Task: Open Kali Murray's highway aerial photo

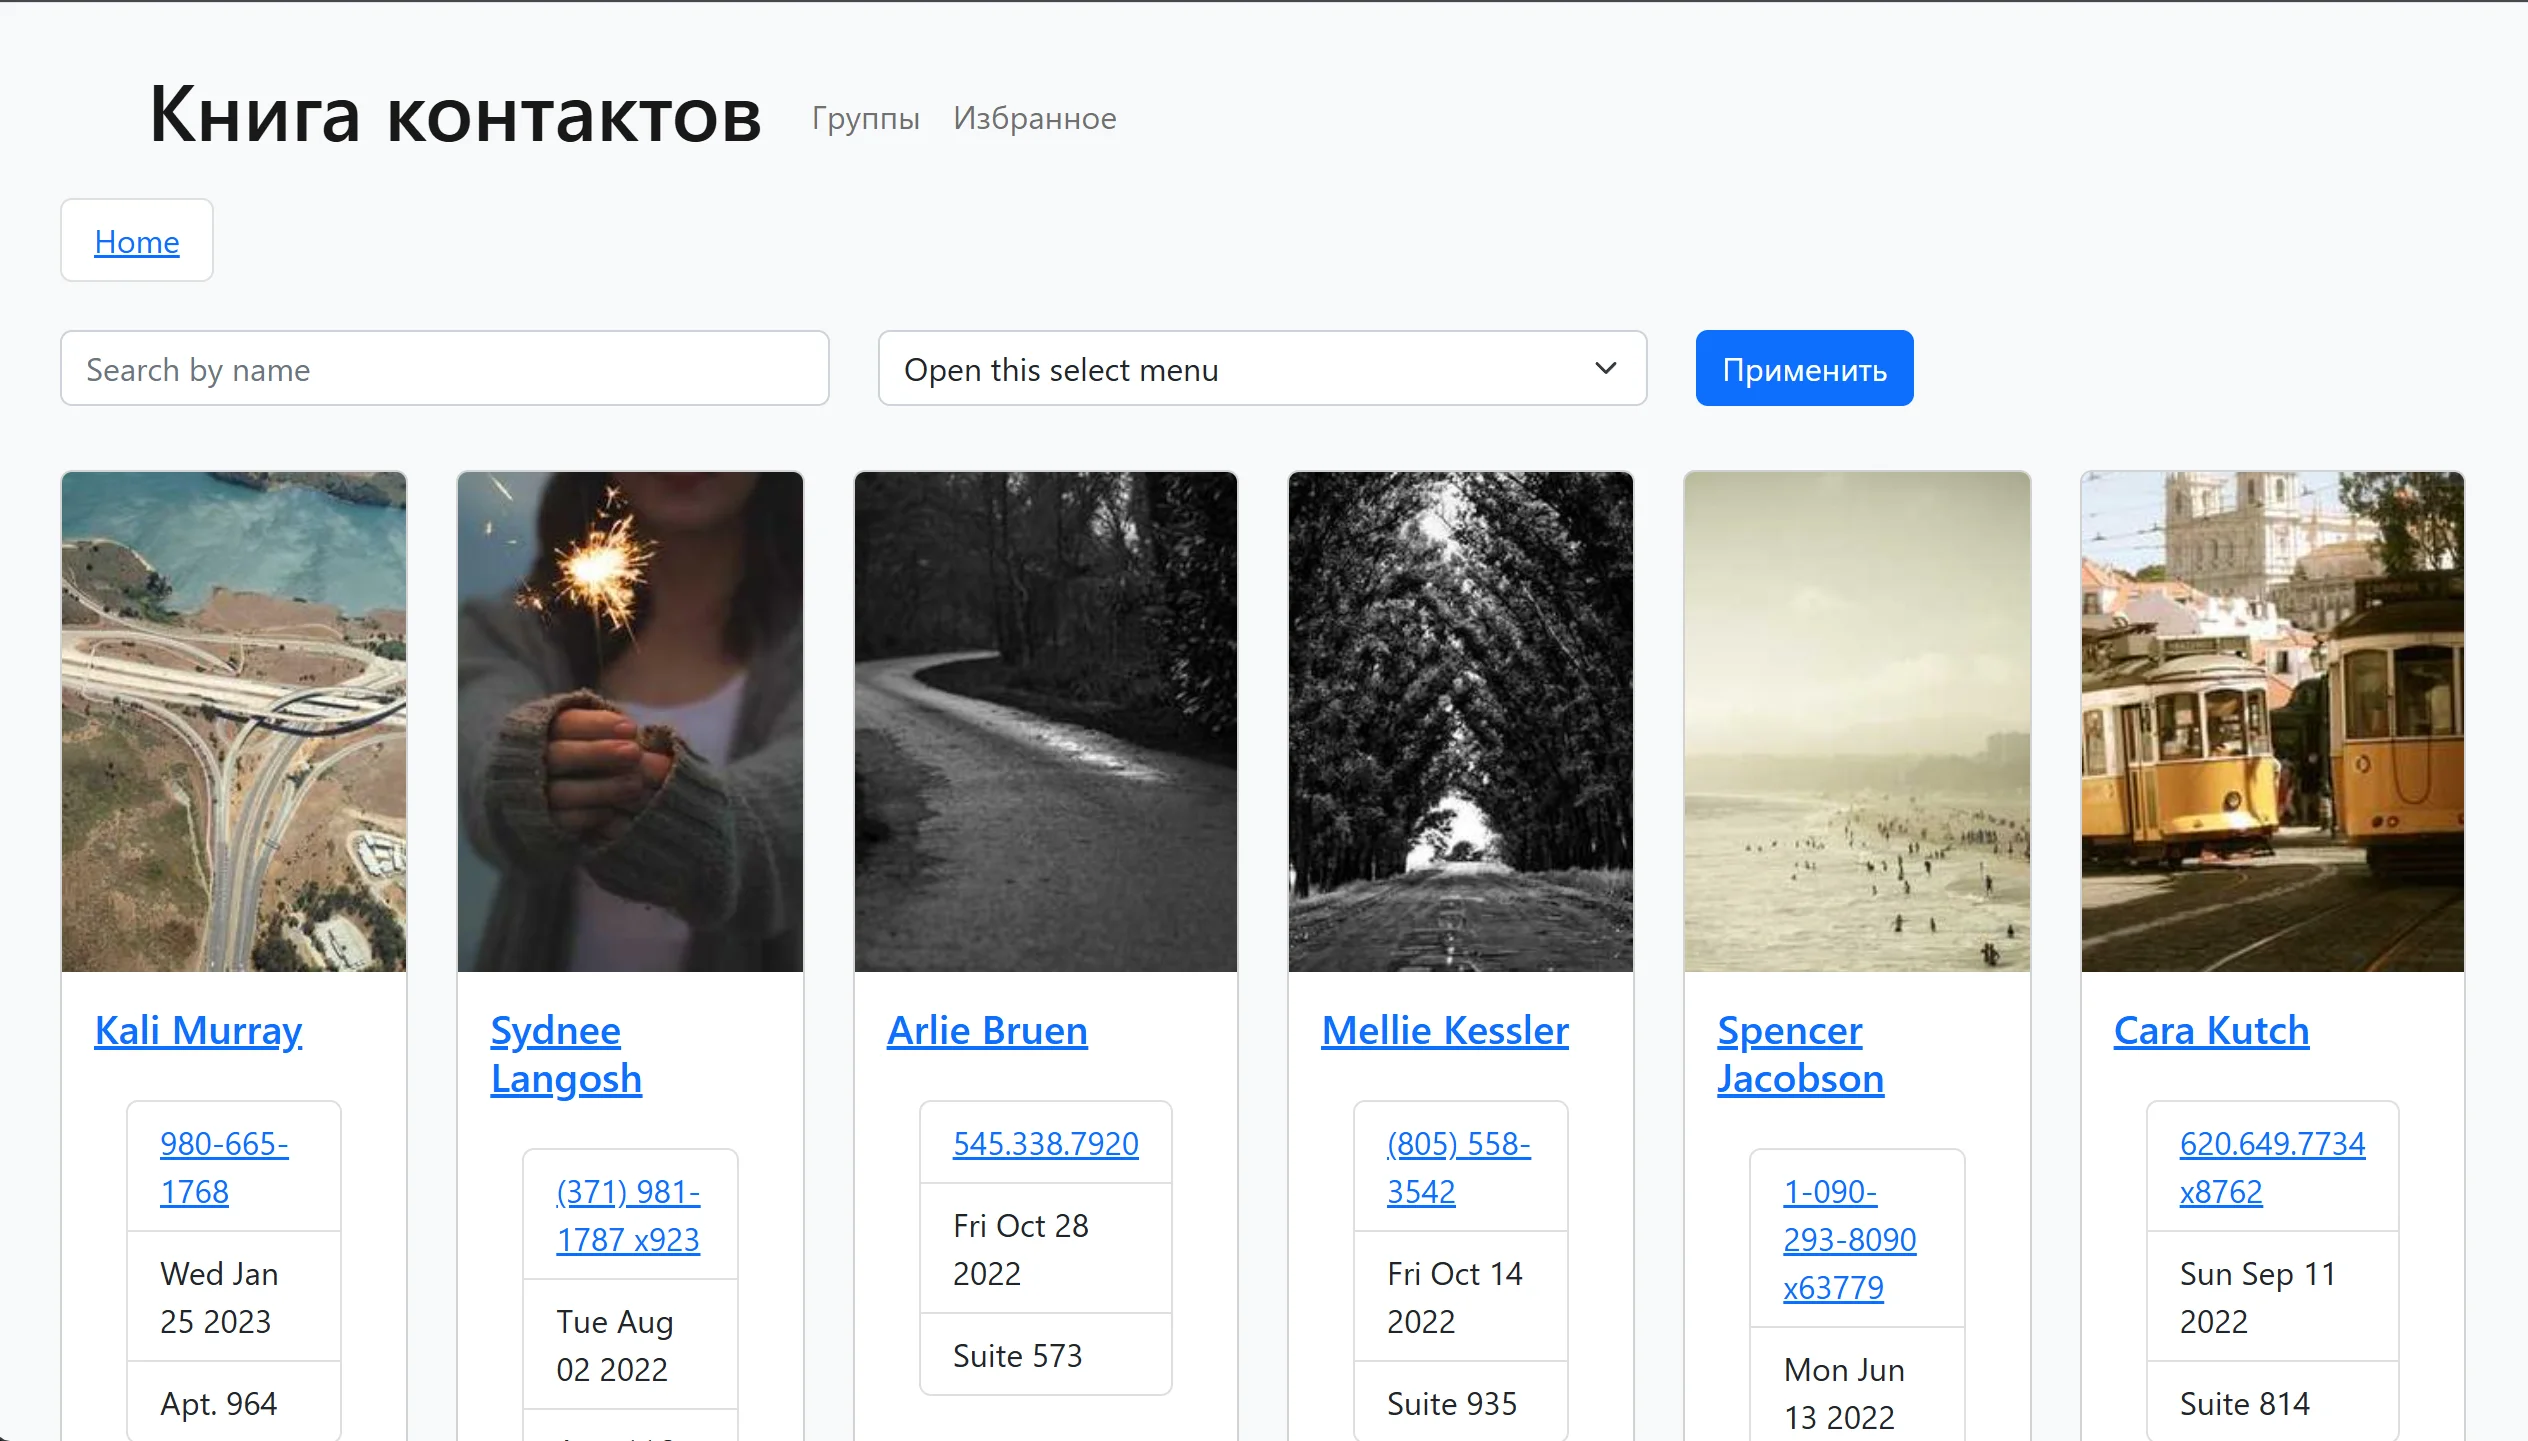Action: [234, 721]
